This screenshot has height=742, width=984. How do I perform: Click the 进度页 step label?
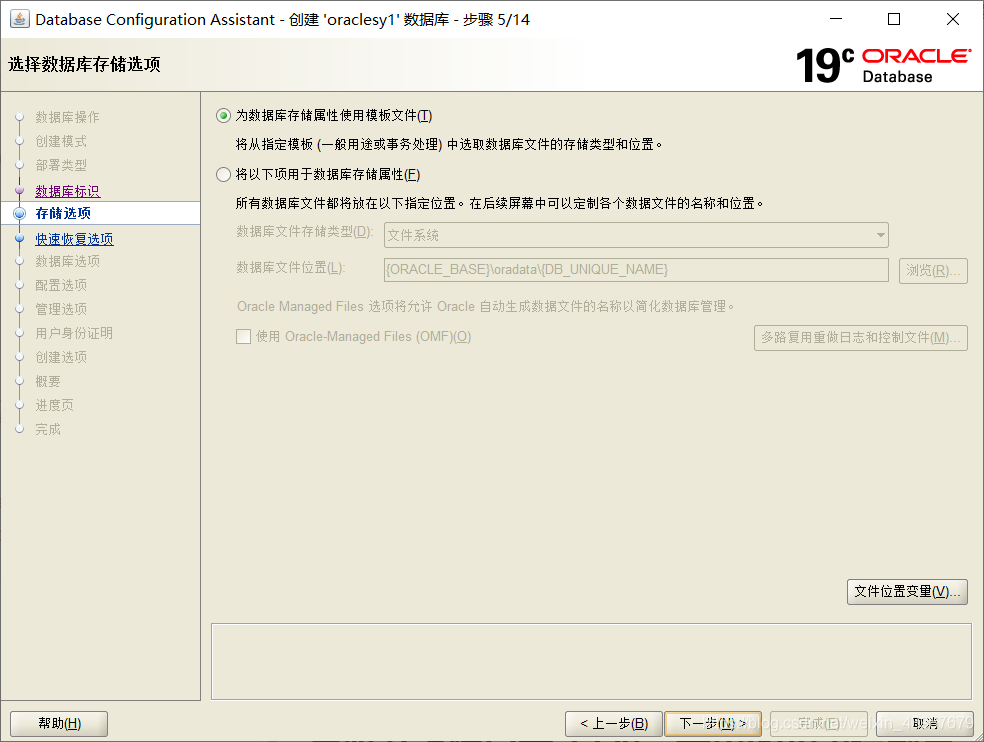coord(54,405)
